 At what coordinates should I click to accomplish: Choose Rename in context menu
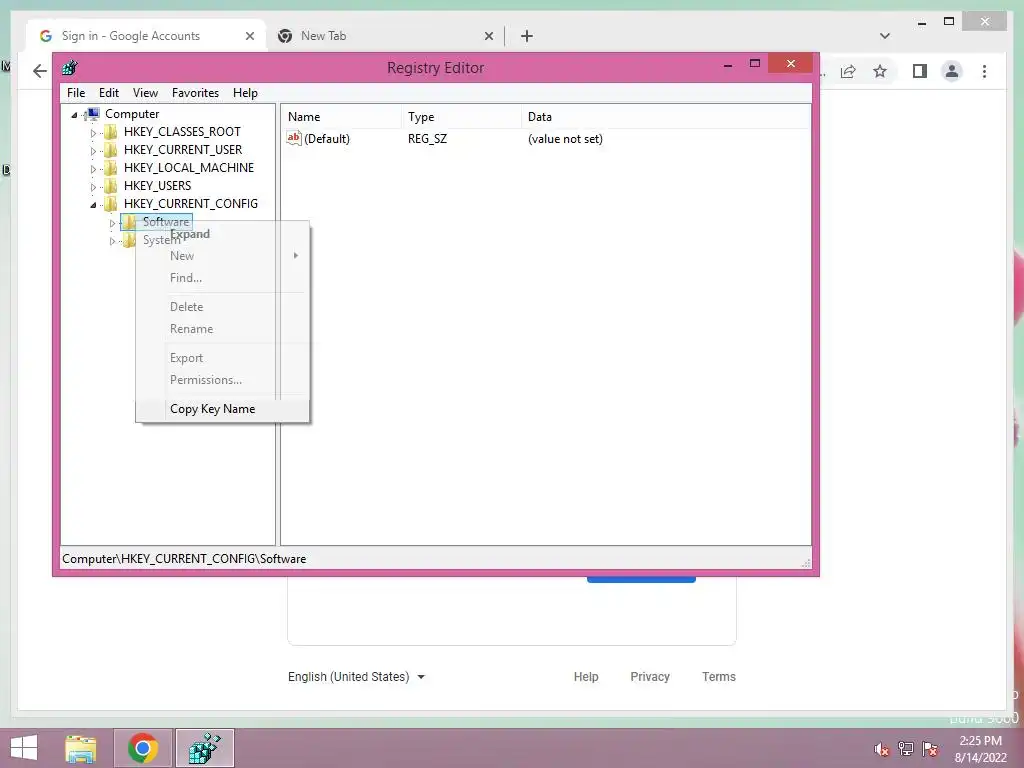pyautogui.click(x=222, y=329)
